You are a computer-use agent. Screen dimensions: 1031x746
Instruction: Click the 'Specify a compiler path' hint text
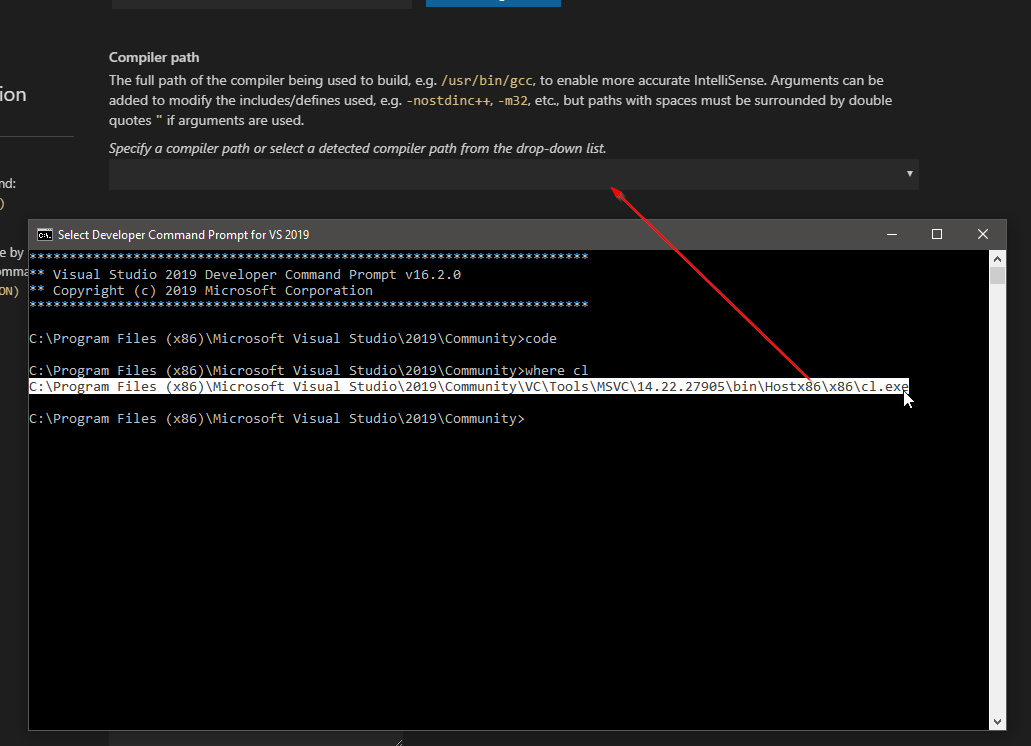[357, 149]
